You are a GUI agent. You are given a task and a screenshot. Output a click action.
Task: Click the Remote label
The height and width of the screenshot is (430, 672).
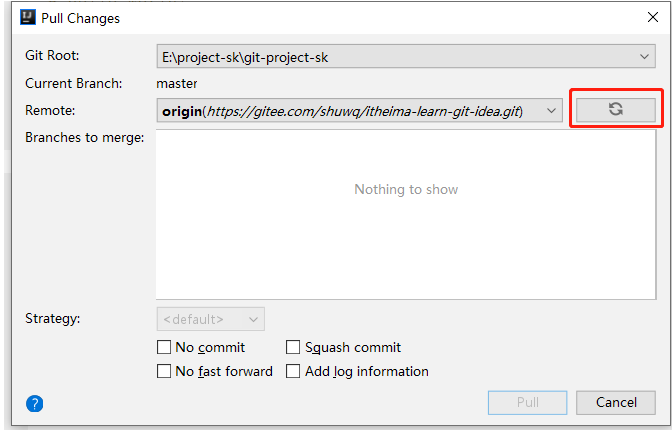pyautogui.click(x=50, y=110)
